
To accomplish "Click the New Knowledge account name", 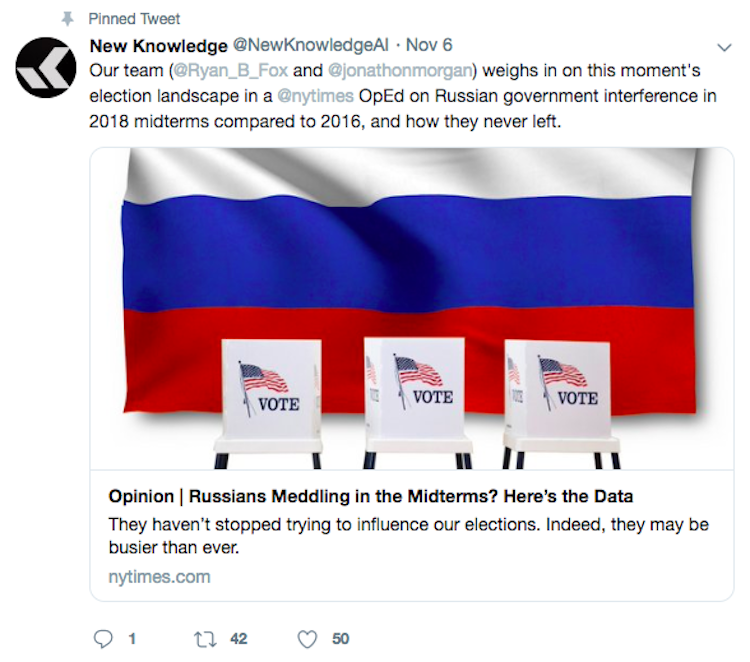I will 158,46.
